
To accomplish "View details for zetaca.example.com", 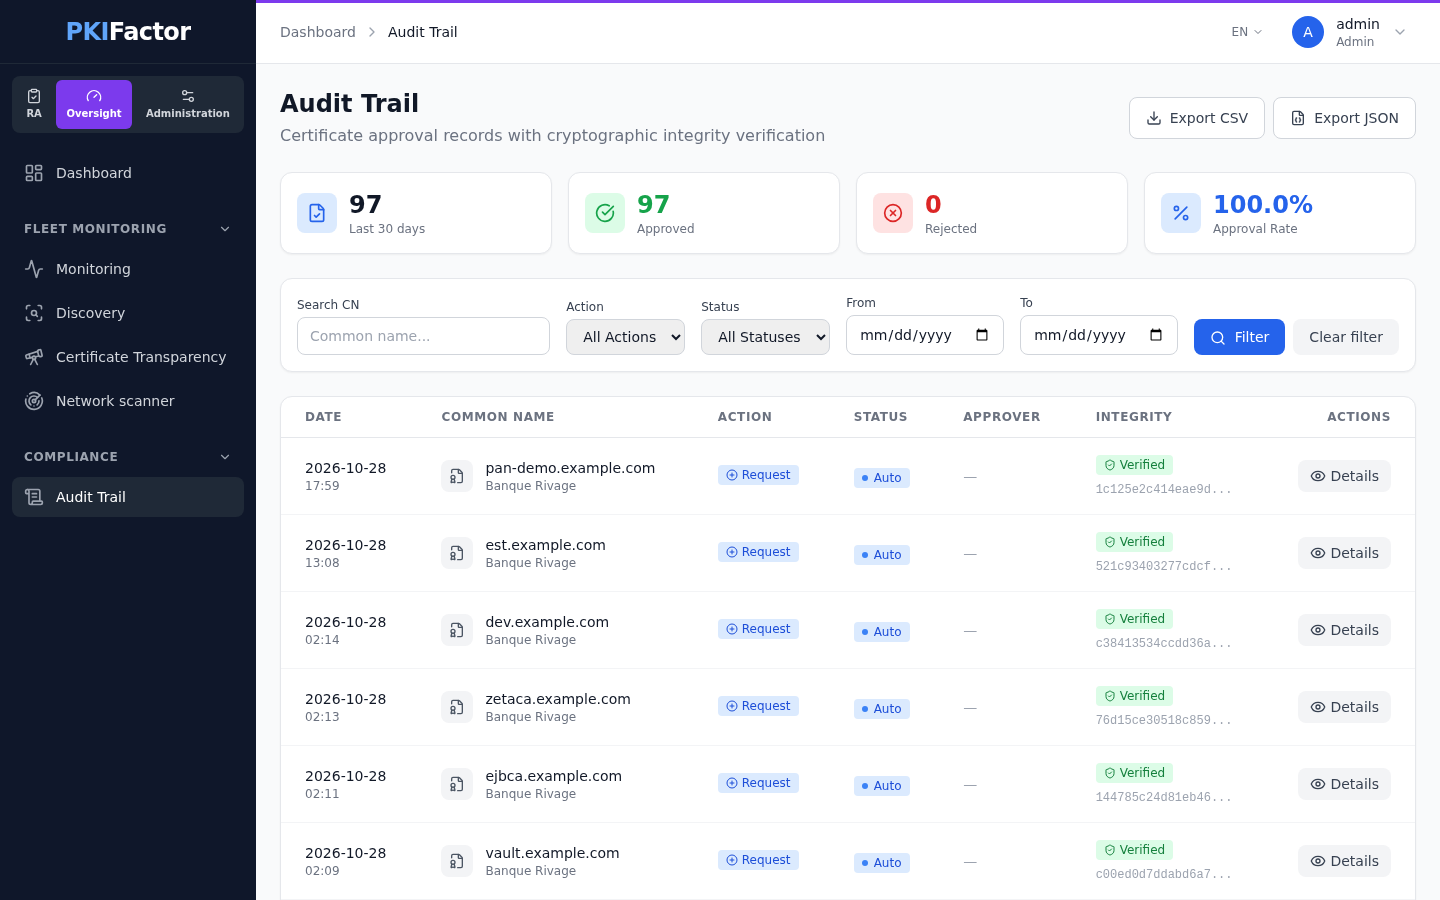I will [x=1344, y=707].
